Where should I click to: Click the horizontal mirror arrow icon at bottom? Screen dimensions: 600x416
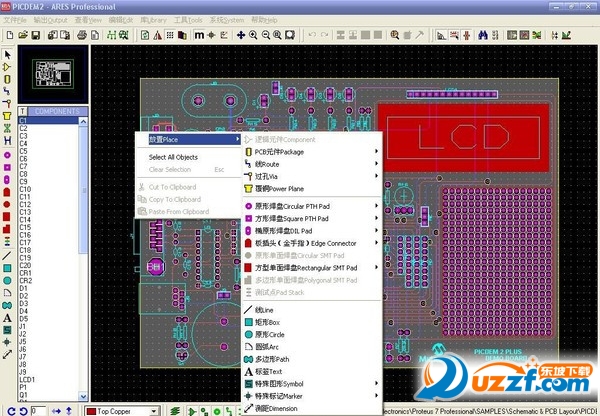(56, 411)
